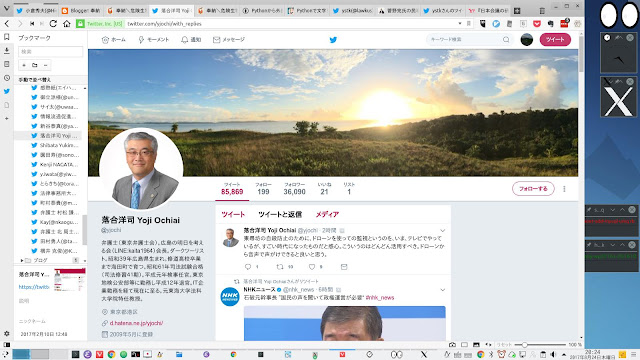Open the メディア tab
640x360 pixels.
(x=327, y=214)
